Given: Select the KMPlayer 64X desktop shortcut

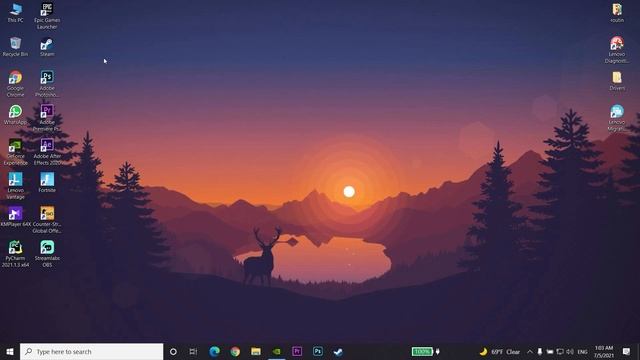Looking at the screenshot, I should [x=15, y=217].
